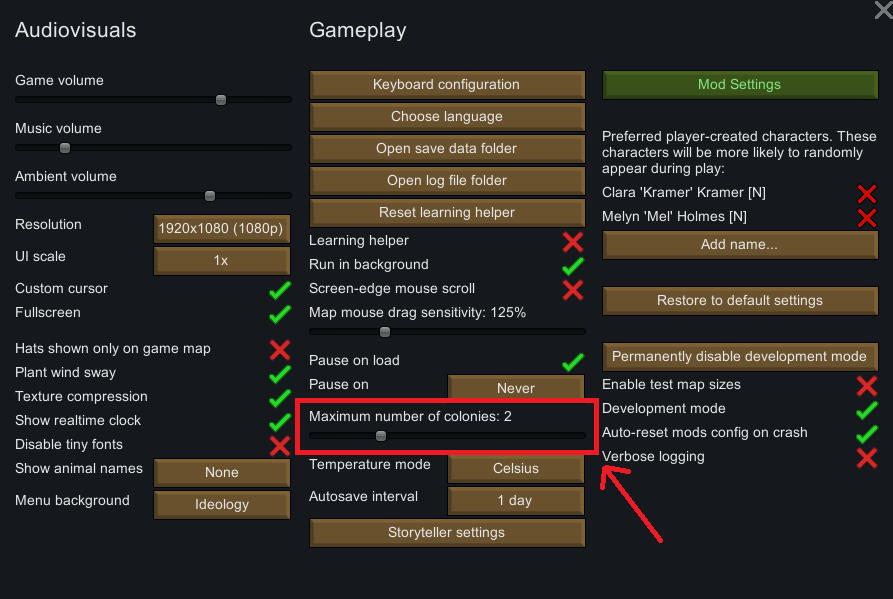The height and width of the screenshot is (599, 893).
Task: Disable the Fullscreen option
Action: coord(279,314)
